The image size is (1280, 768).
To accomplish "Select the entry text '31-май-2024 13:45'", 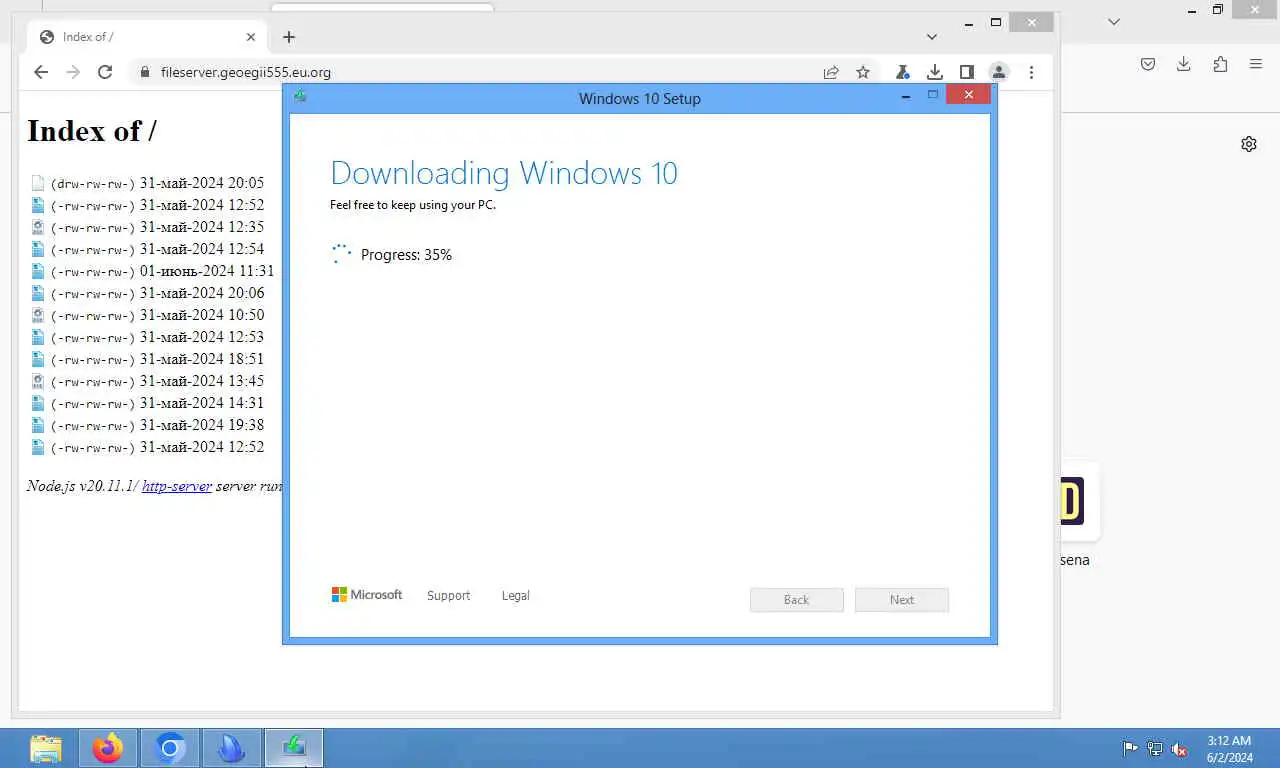I will pyautogui.click(x=202, y=381).
